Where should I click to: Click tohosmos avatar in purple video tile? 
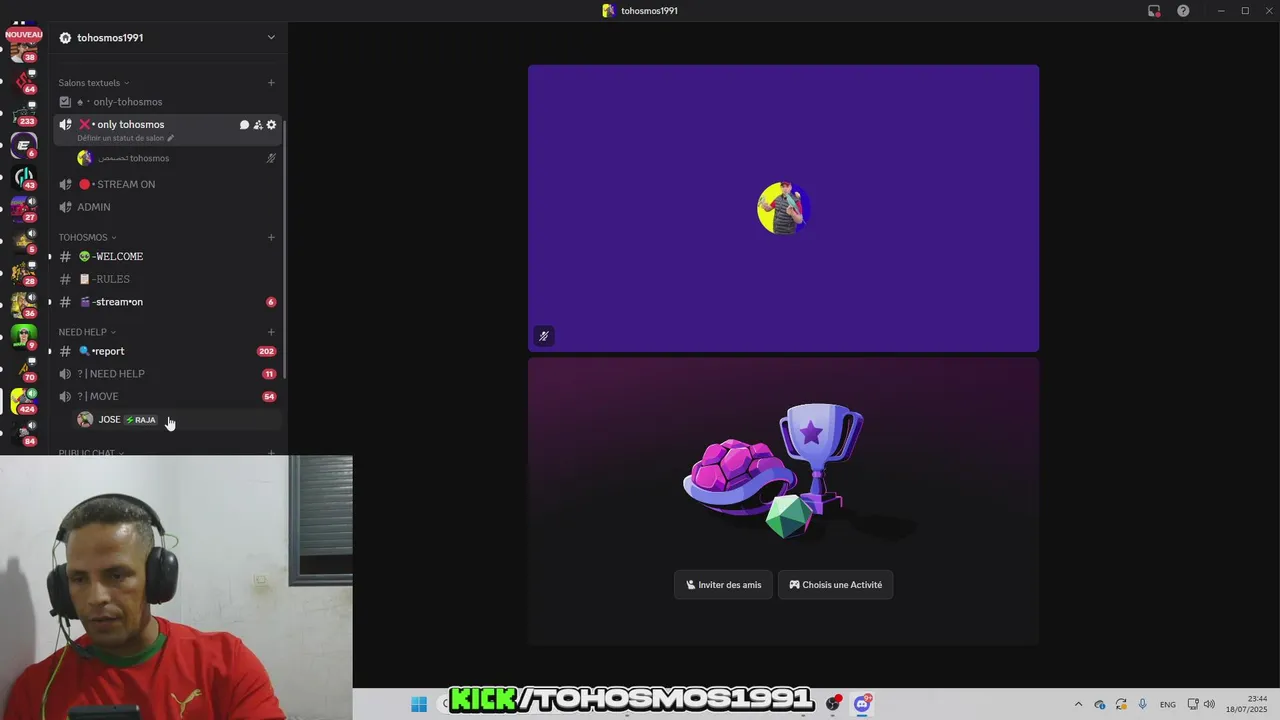[x=783, y=208]
